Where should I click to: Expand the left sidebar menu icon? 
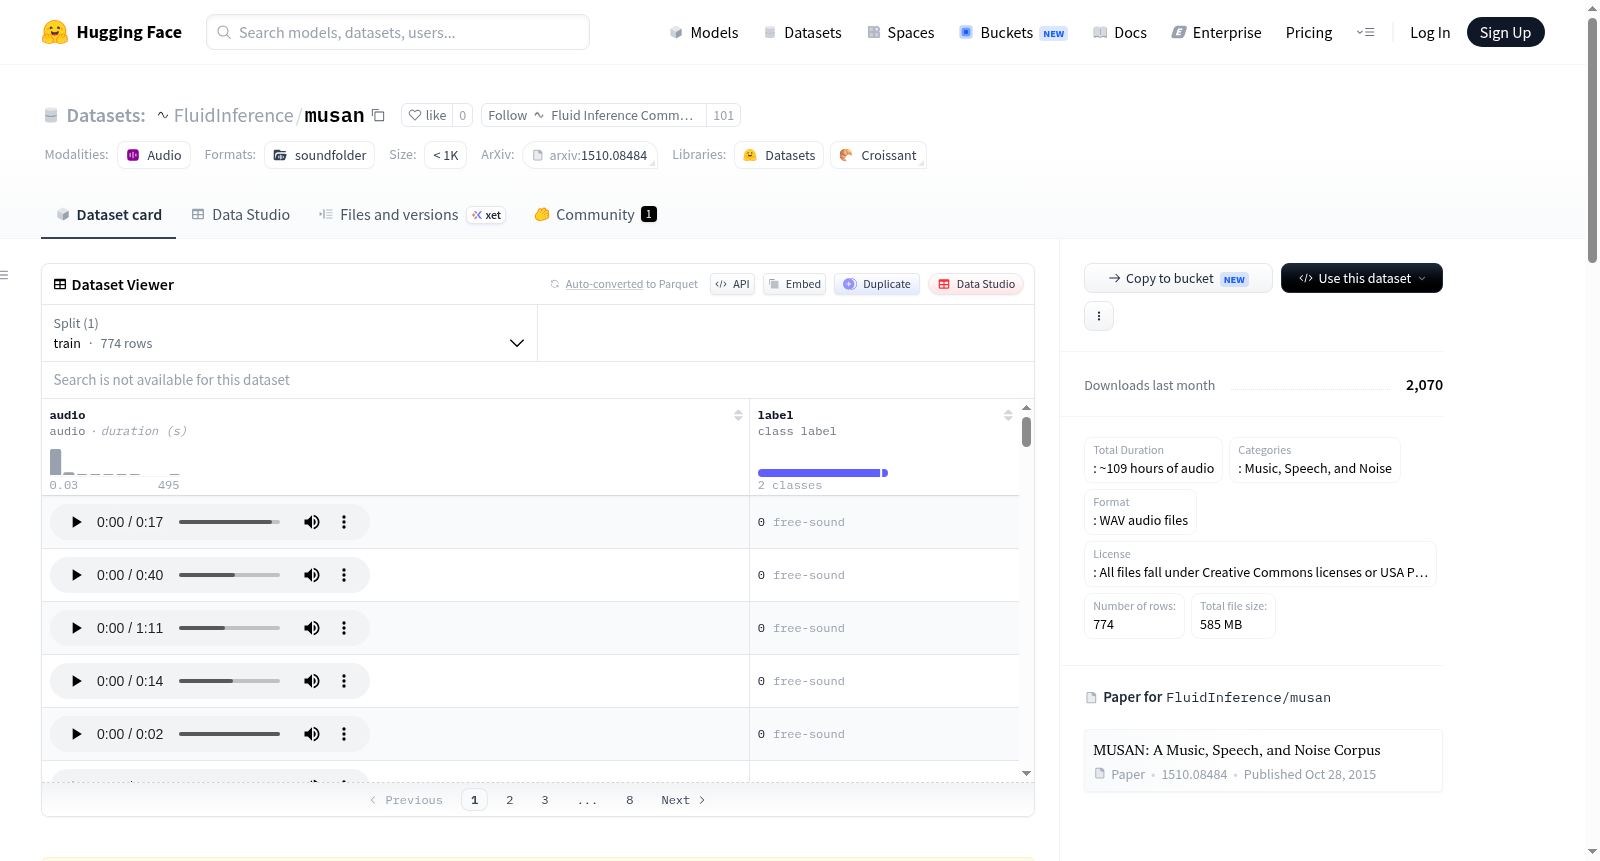click(x=4, y=275)
